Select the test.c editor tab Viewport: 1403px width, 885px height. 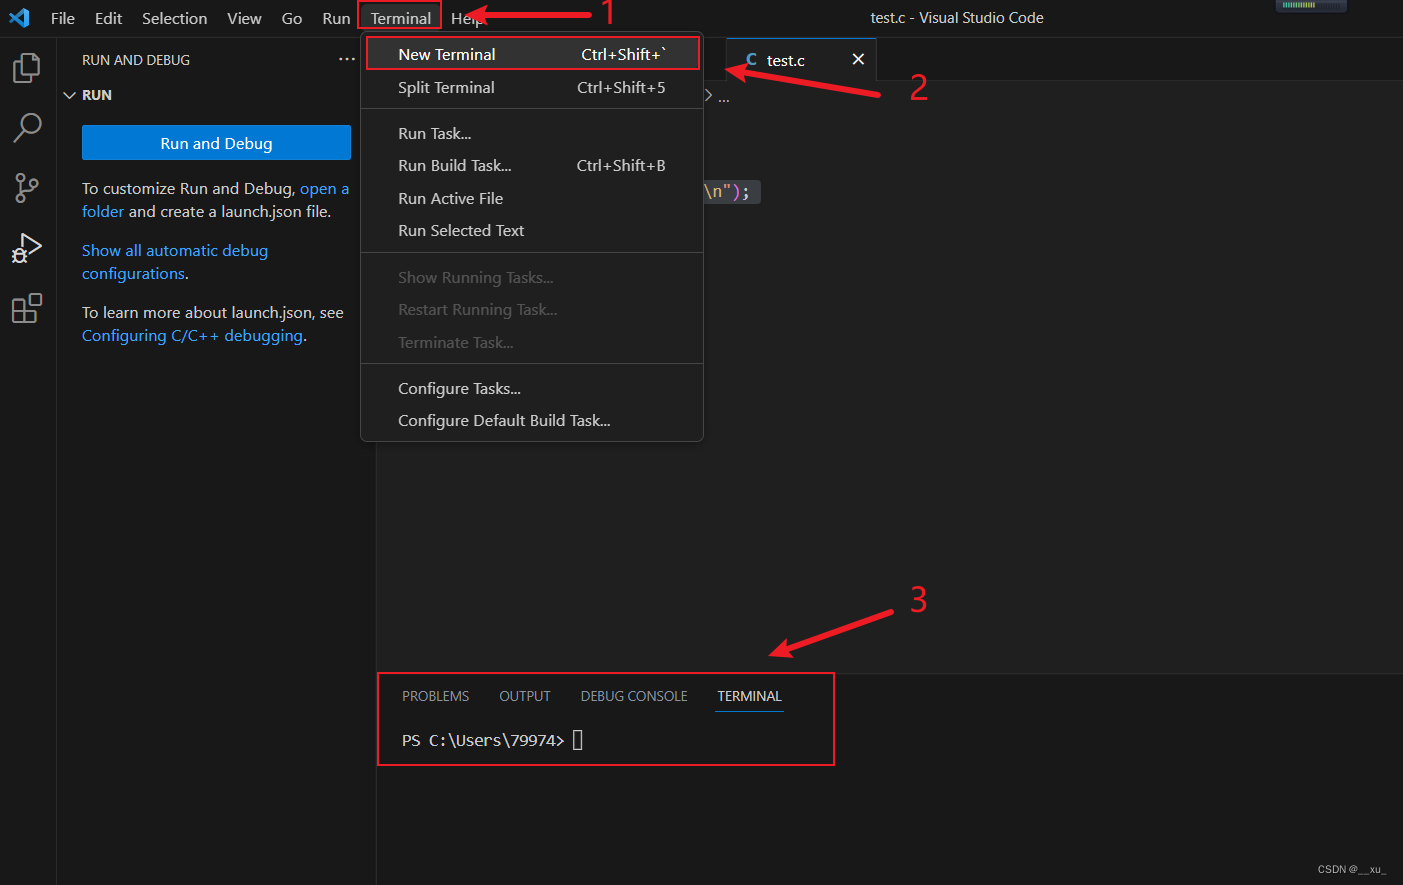tap(801, 60)
